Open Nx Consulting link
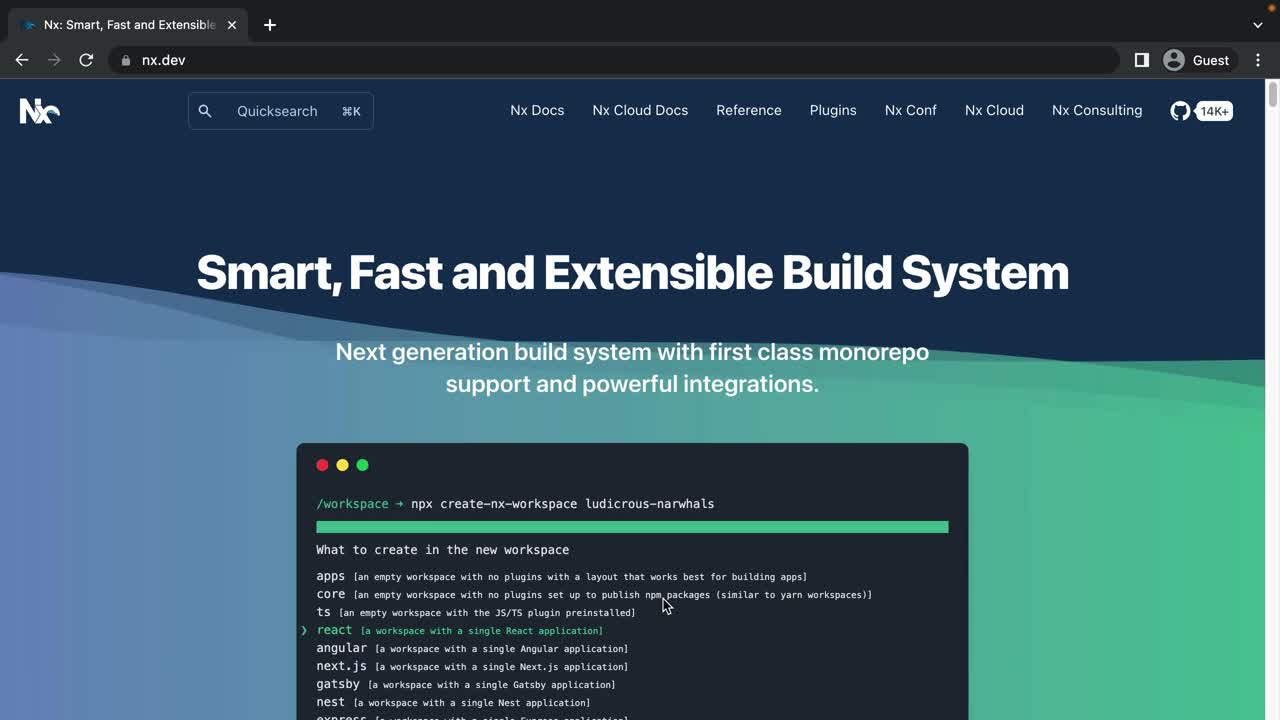The width and height of the screenshot is (1280, 720). click(x=1097, y=110)
